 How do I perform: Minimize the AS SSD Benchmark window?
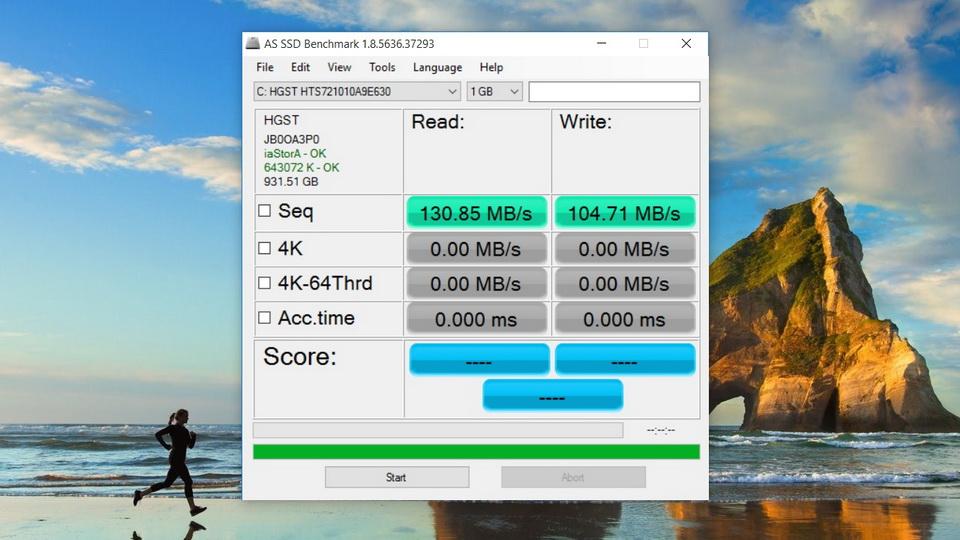601,43
